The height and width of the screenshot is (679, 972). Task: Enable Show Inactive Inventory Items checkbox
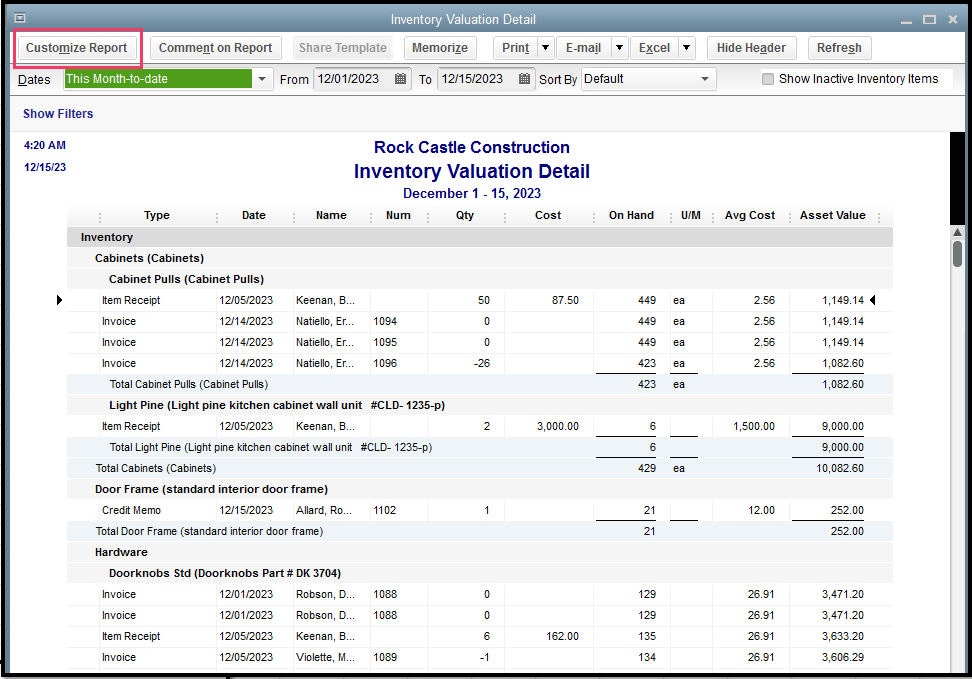coord(768,79)
